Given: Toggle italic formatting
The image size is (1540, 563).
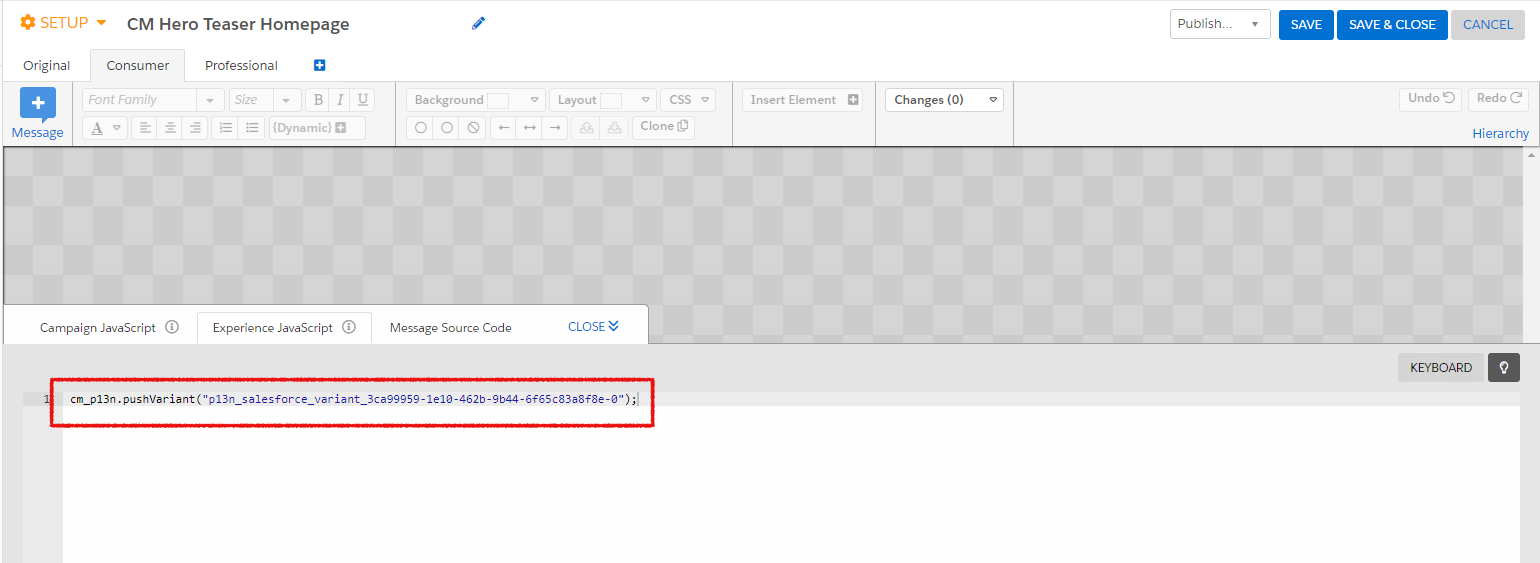Looking at the screenshot, I should (340, 100).
